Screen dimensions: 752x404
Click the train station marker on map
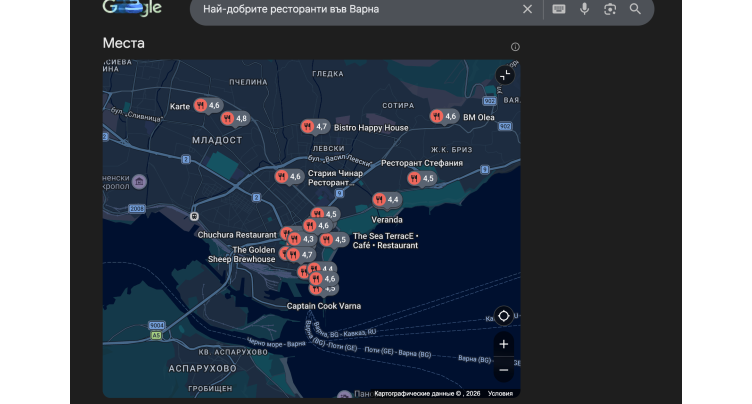(194, 216)
